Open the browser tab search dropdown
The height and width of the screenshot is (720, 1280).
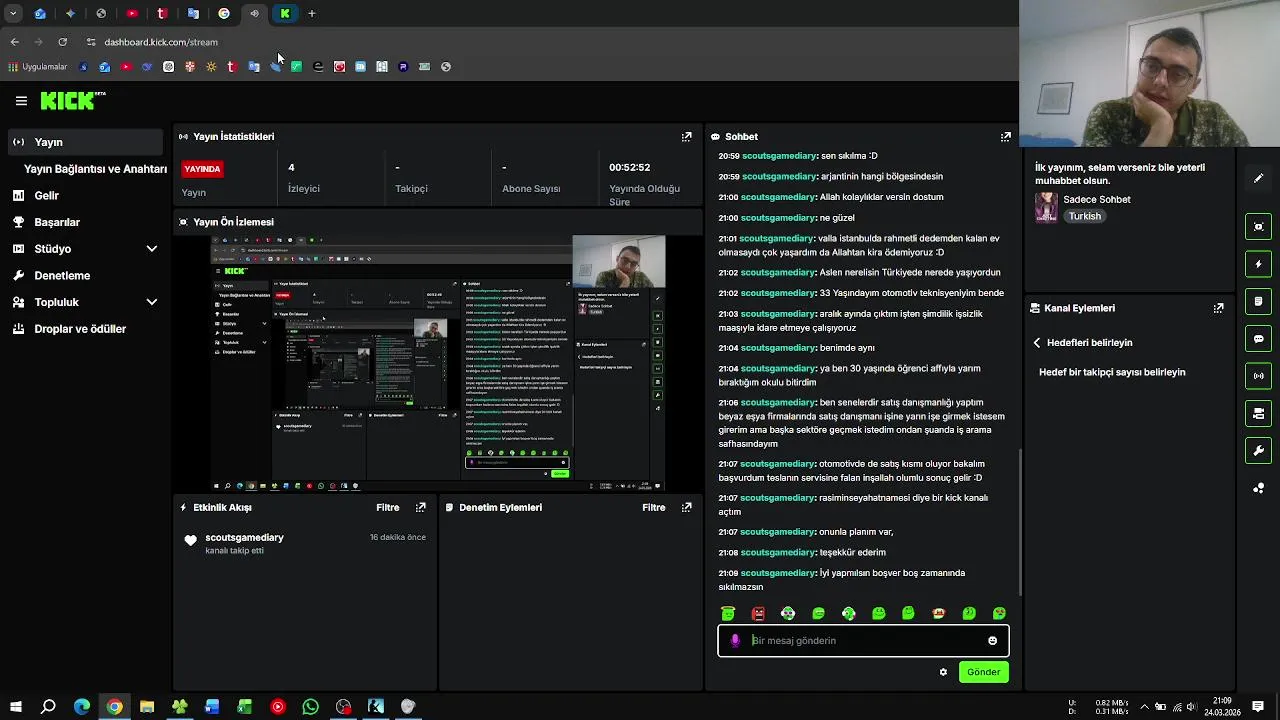(x=13, y=14)
